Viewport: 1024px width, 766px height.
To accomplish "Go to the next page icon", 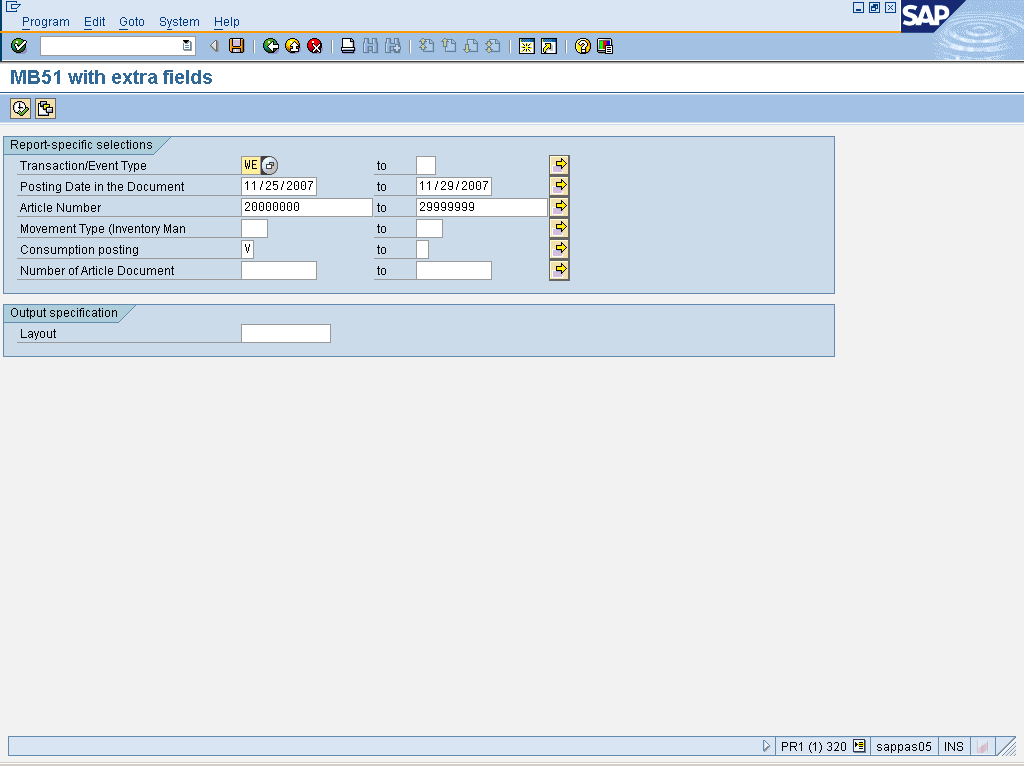I will tap(471, 46).
